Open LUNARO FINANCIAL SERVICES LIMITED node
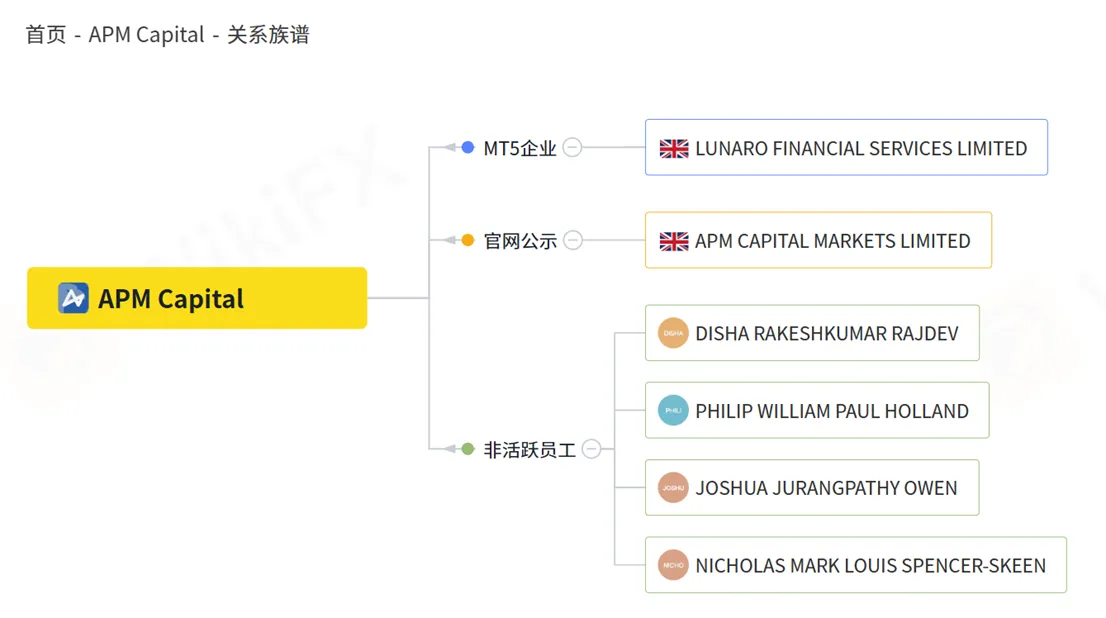Image resolution: width=1106 pixels, height=618 pixels. pos(846,147)
